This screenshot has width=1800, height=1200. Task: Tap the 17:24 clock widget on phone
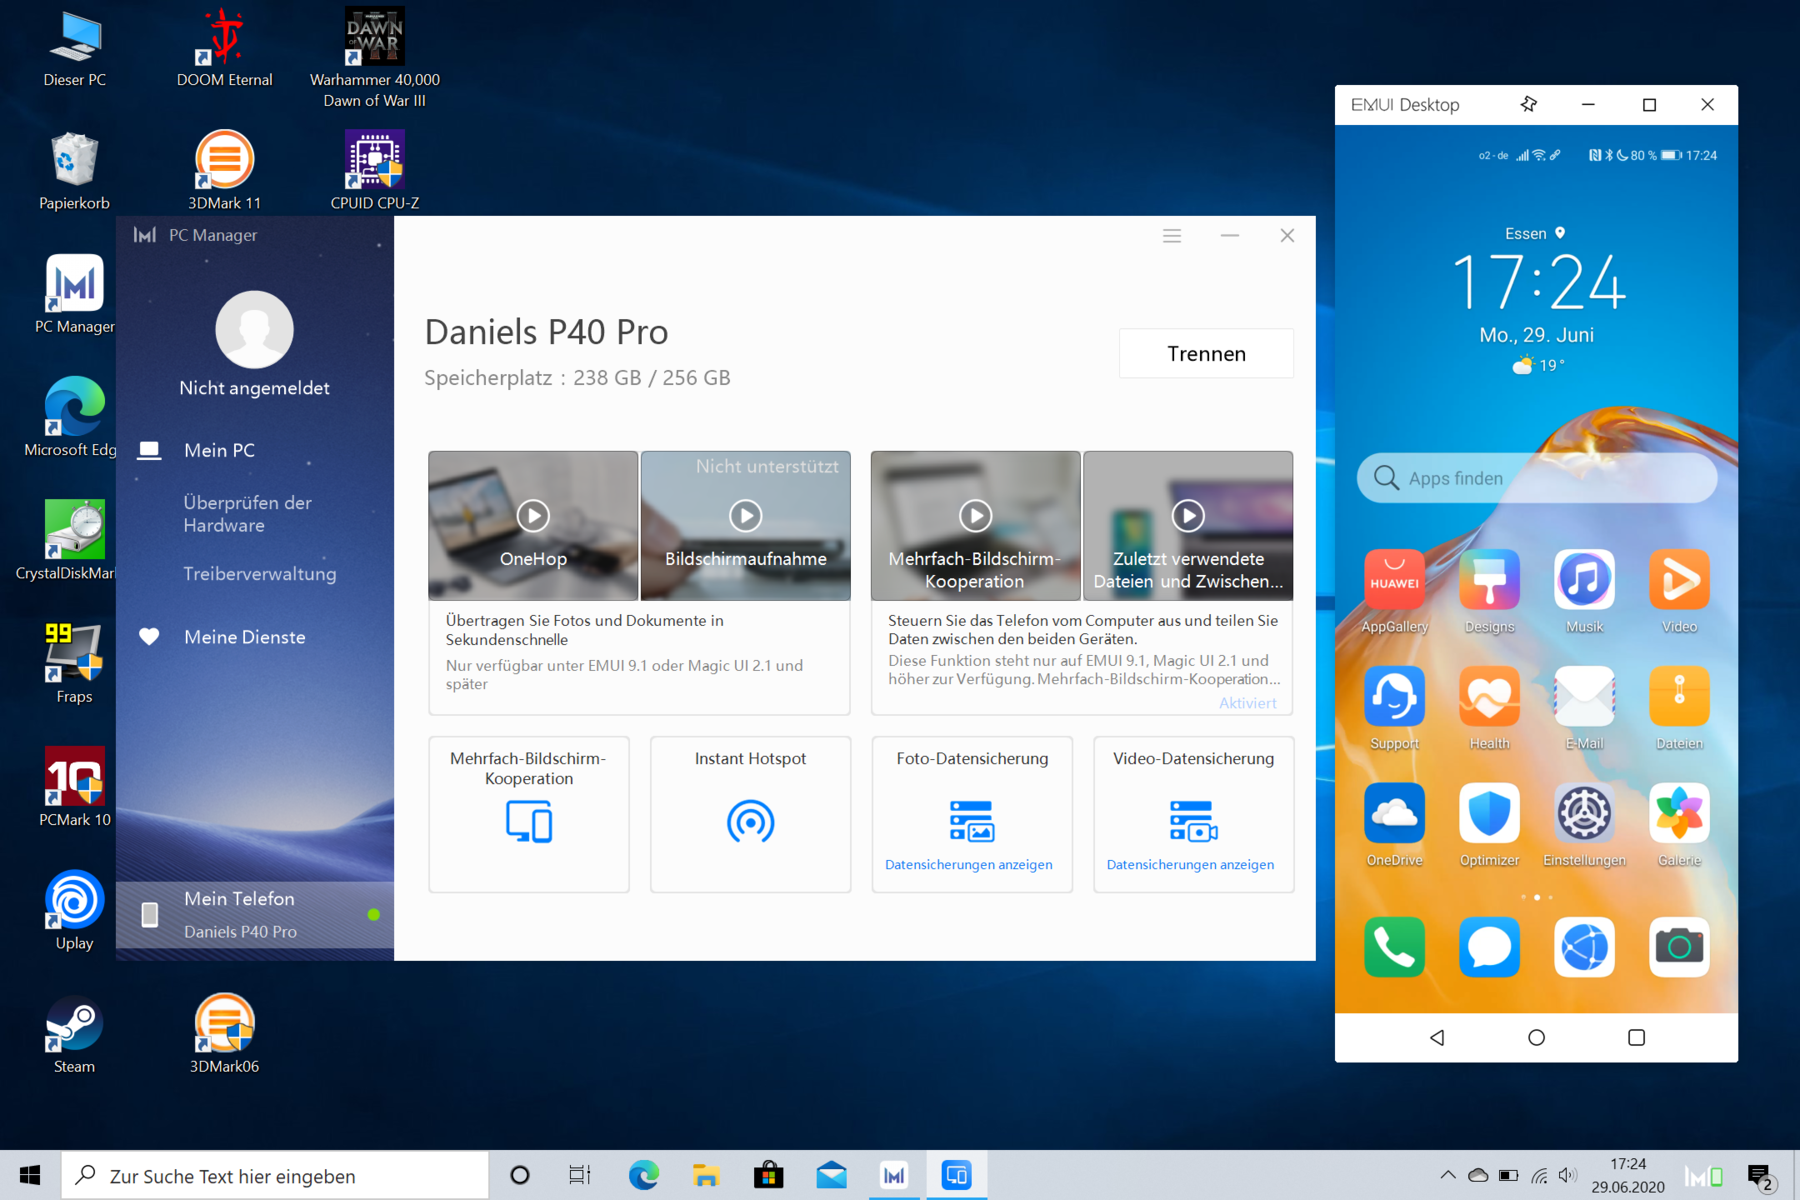1538,281
